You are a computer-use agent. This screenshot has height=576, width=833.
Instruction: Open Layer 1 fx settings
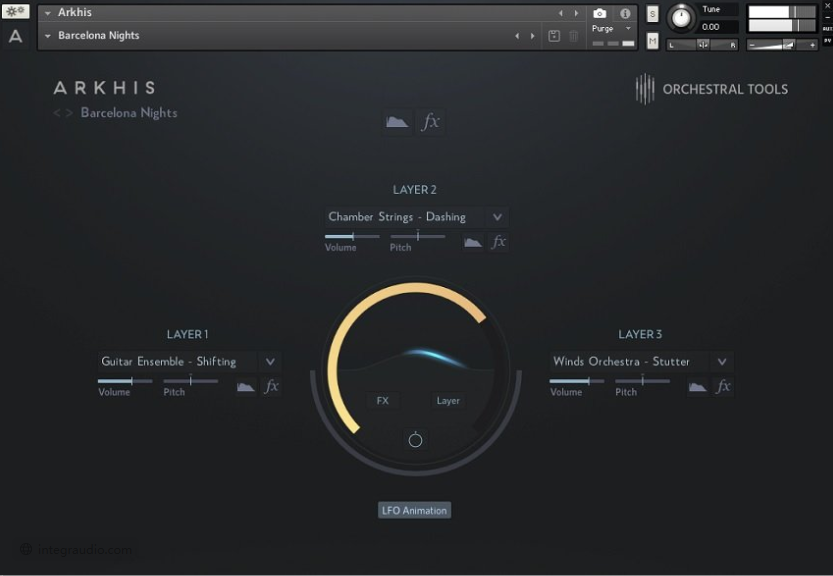271,386
